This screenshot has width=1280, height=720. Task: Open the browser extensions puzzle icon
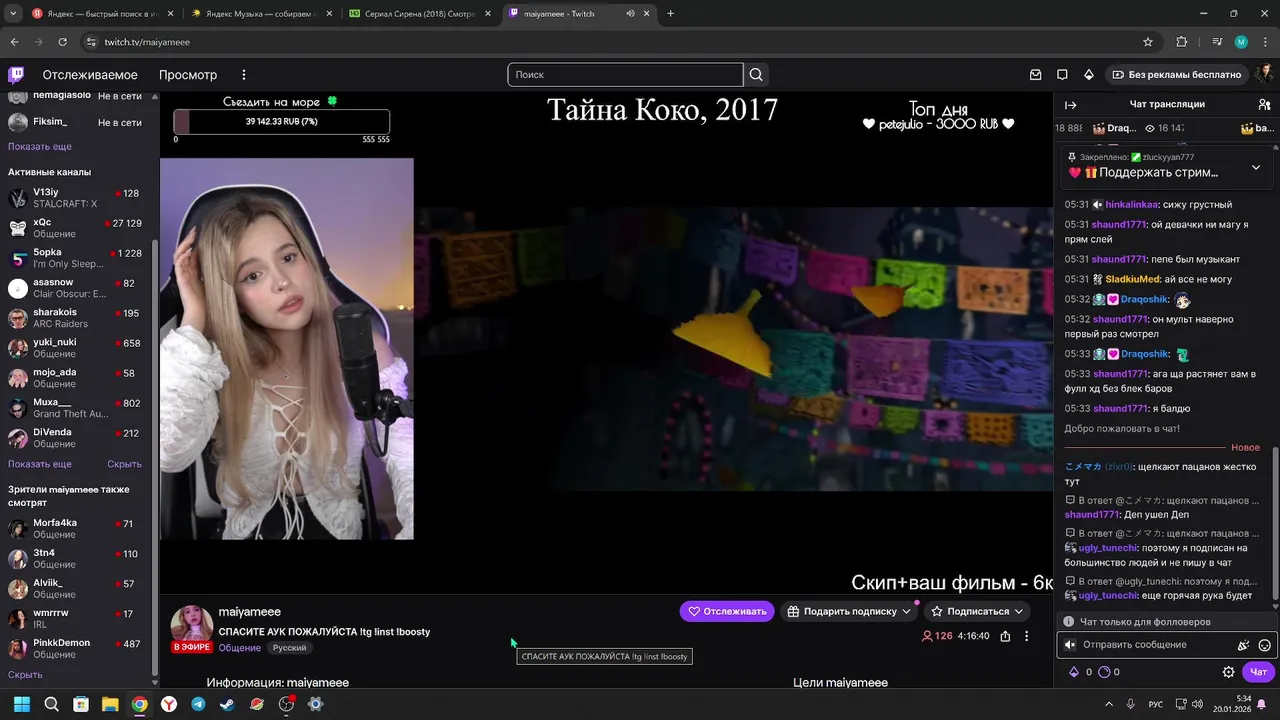(1182, 42)
